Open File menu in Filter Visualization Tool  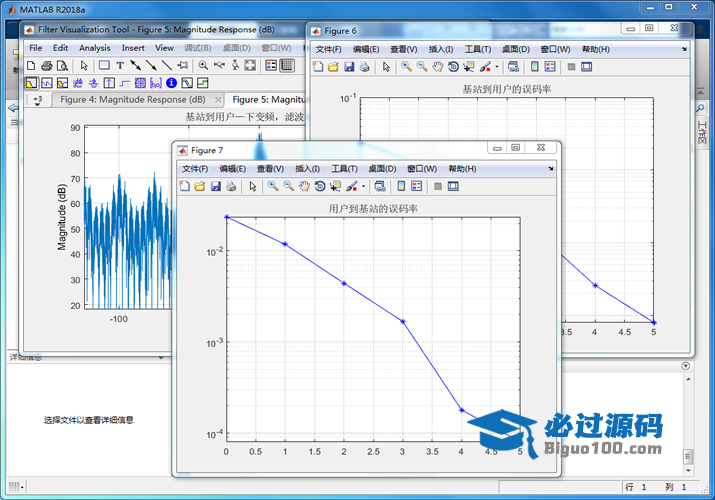pyautogui.click(x=36, y=48)
